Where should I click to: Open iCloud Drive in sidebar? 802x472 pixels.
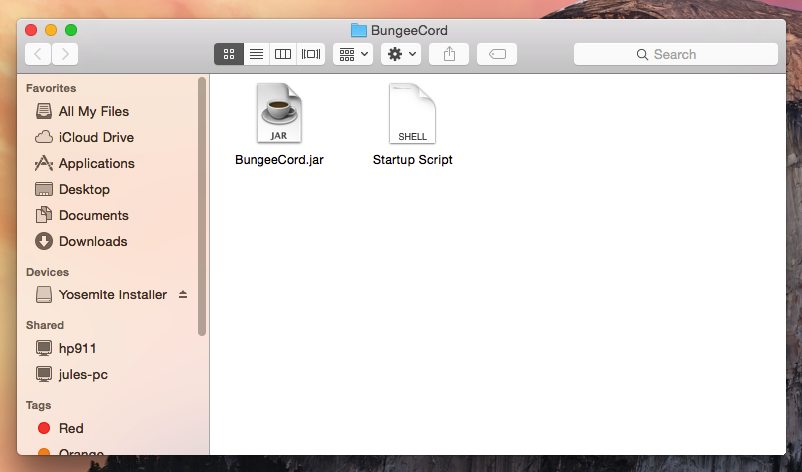[96, 137]
